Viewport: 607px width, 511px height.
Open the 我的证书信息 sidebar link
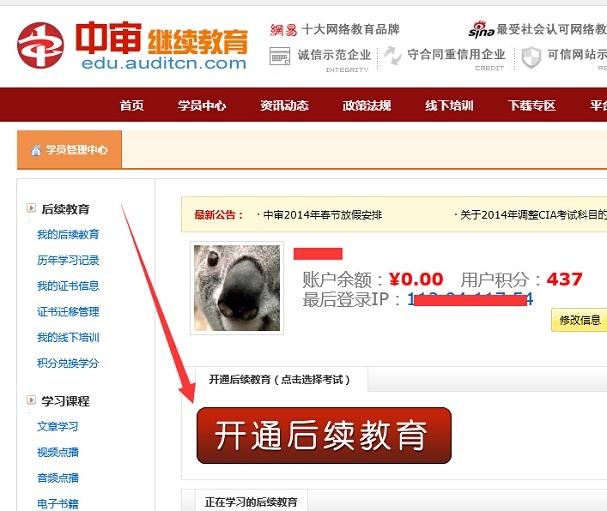[68, 286]
